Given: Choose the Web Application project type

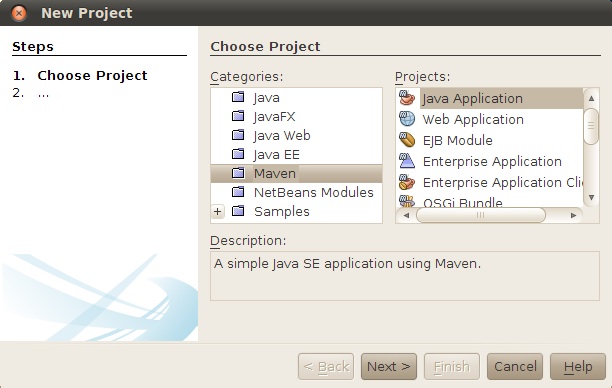Looking at the screenshot, I should point(473,119).
